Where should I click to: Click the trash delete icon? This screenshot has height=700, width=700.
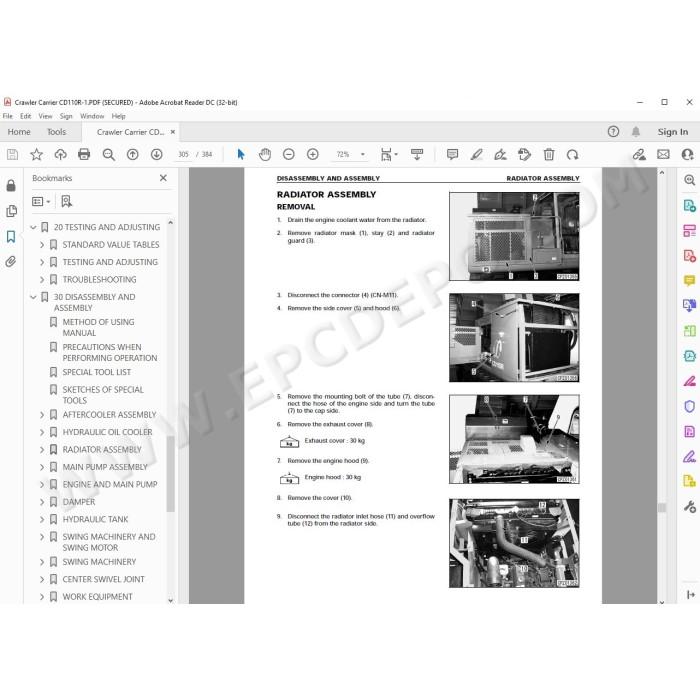tap(549, 154)
